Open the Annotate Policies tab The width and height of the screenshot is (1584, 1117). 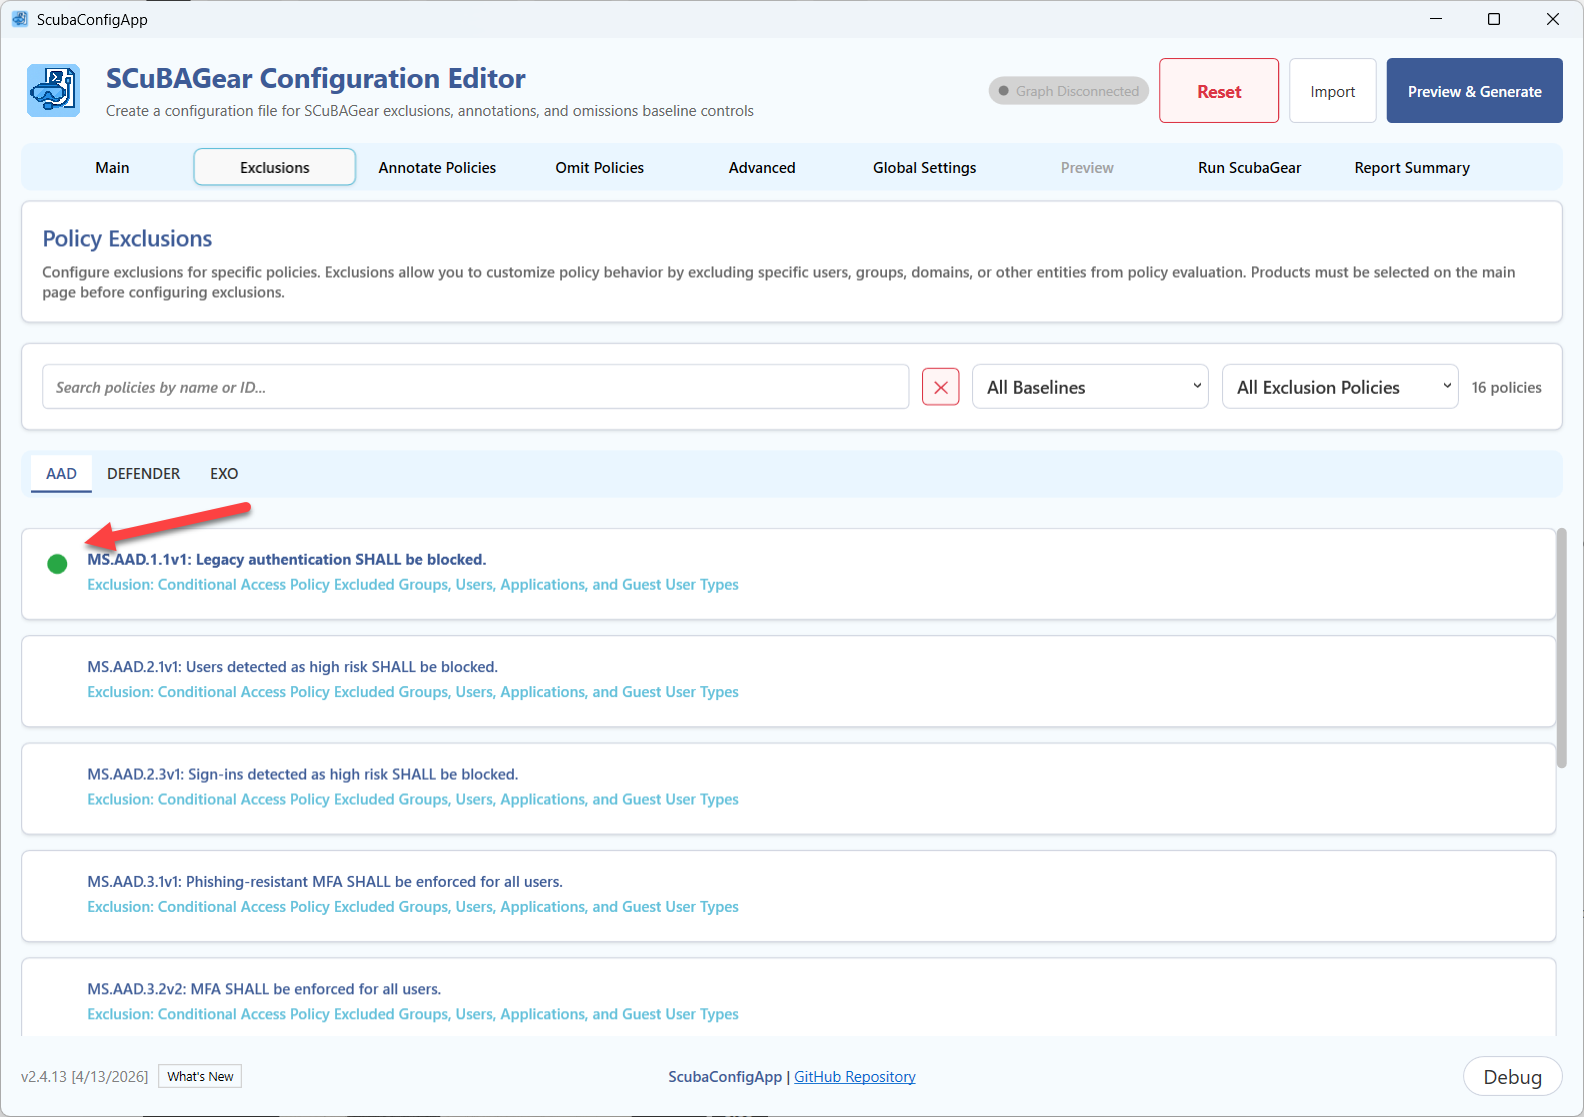[437, 167]
